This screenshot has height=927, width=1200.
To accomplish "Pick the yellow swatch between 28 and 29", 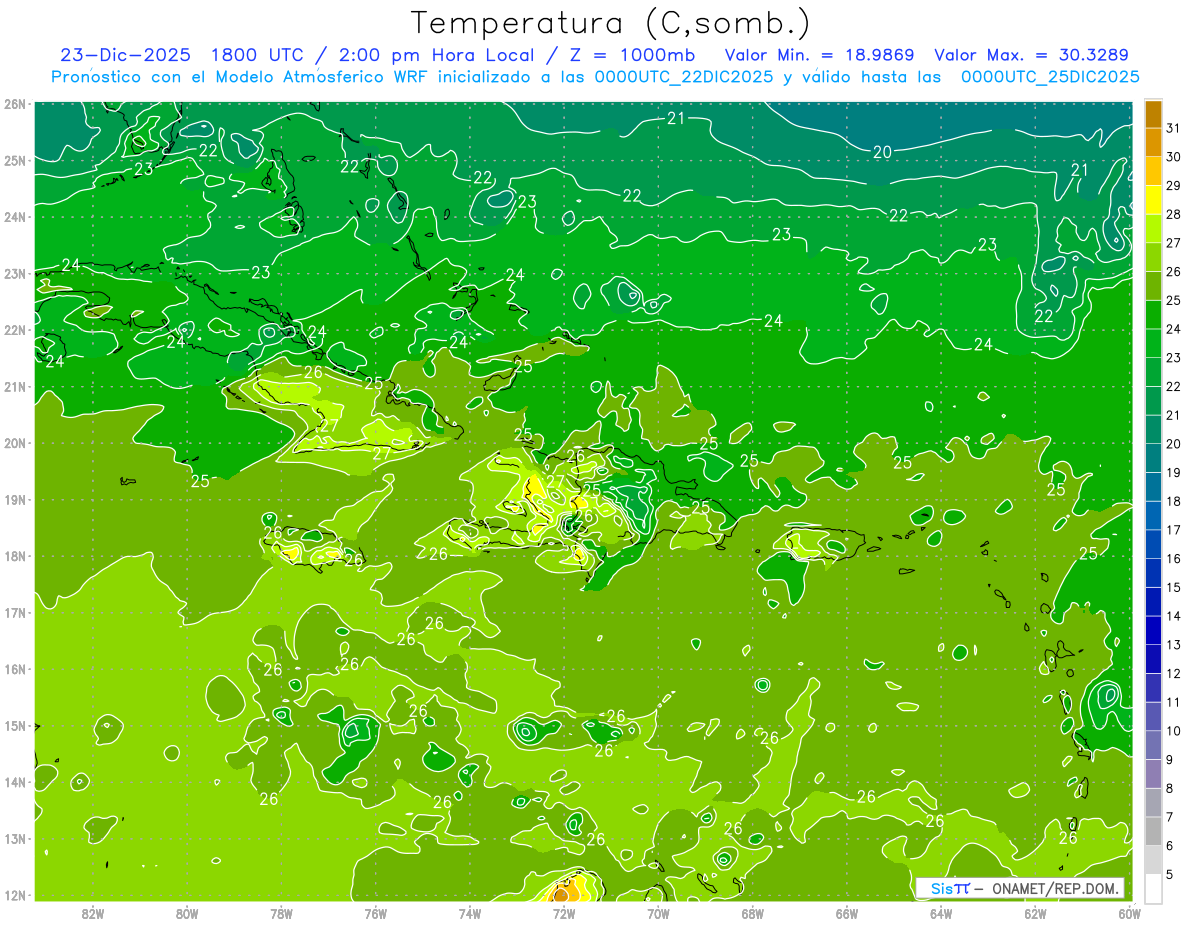I will pyautogui.click(x=1153, y=199).
